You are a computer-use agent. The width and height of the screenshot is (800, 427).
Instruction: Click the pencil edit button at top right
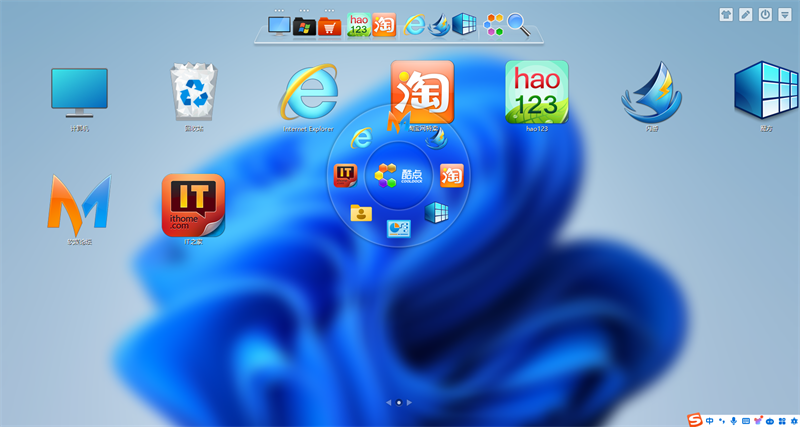click(745, 14)
